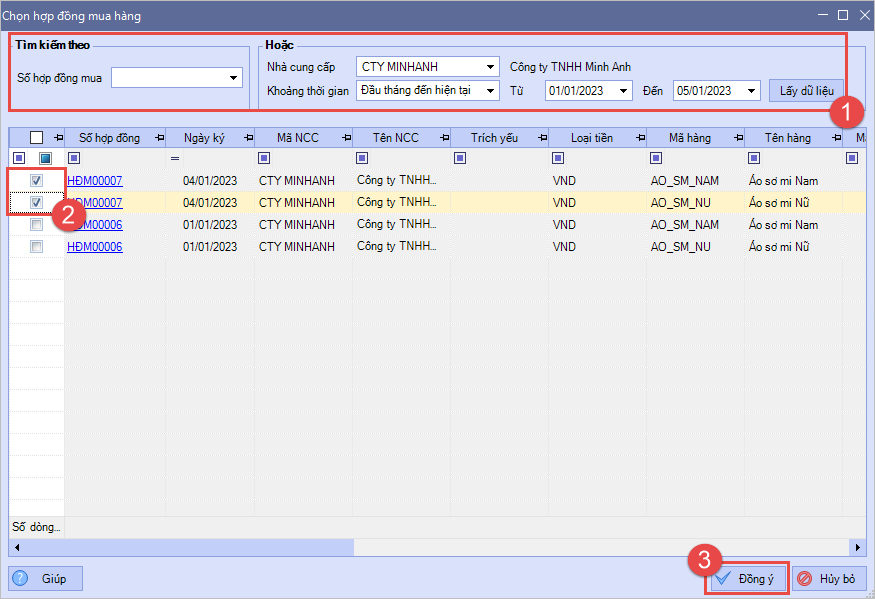
Task: Click filter operator icon under Mã NCC column
Action: pos(264,158)
